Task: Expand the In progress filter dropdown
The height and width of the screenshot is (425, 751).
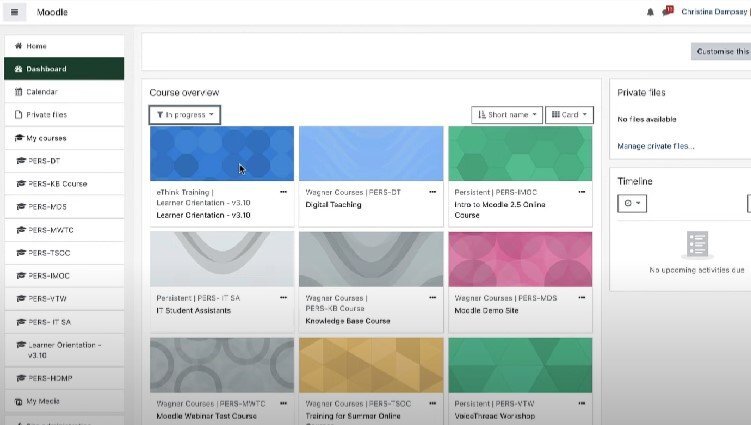Action: 185,115
